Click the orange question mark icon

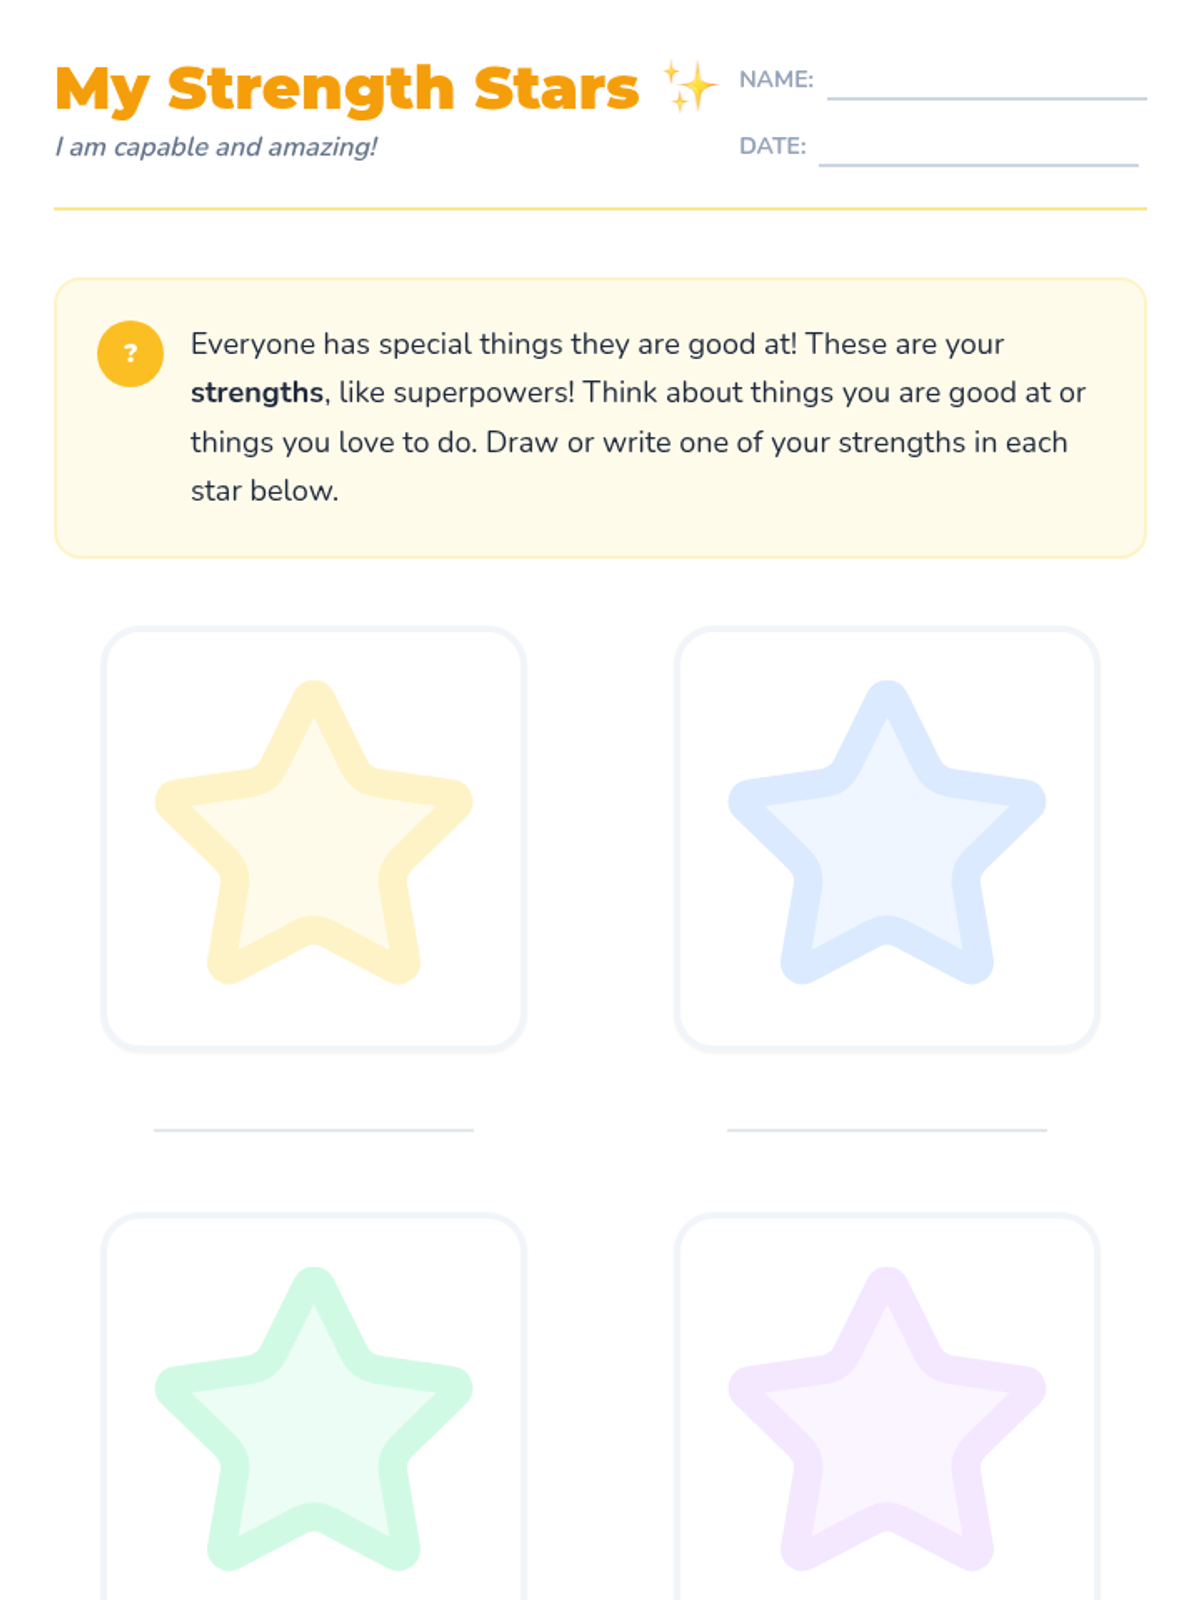click(130, 354)
